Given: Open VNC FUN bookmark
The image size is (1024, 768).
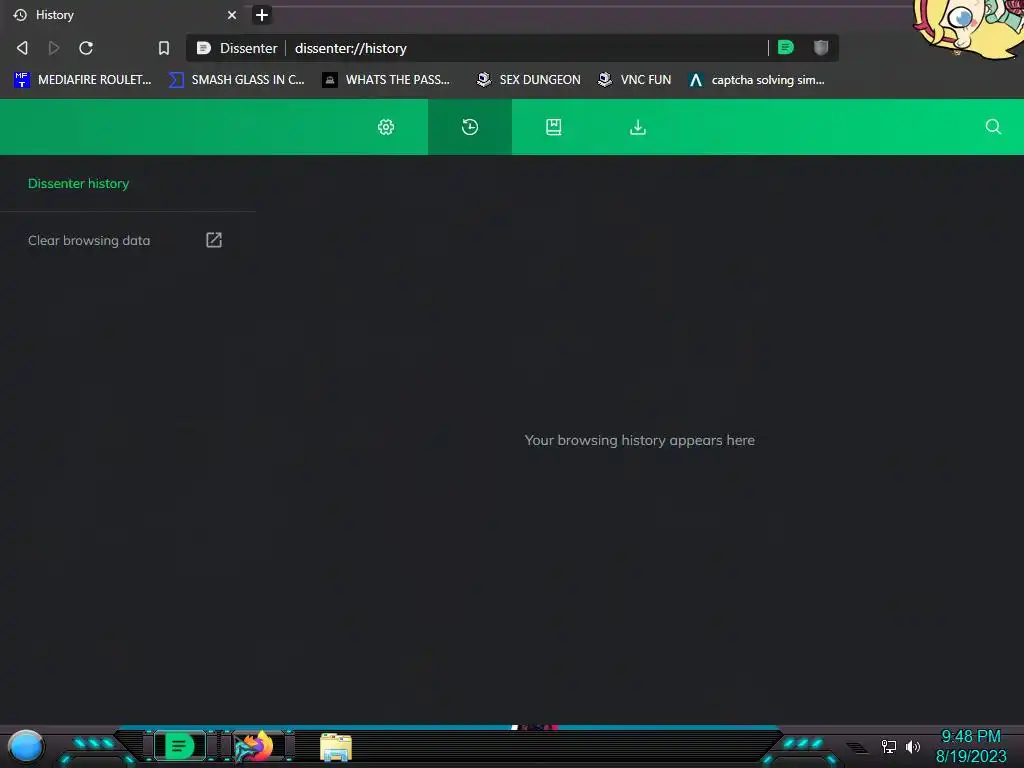Looking at the screenshot, I should tap(634, 80).
